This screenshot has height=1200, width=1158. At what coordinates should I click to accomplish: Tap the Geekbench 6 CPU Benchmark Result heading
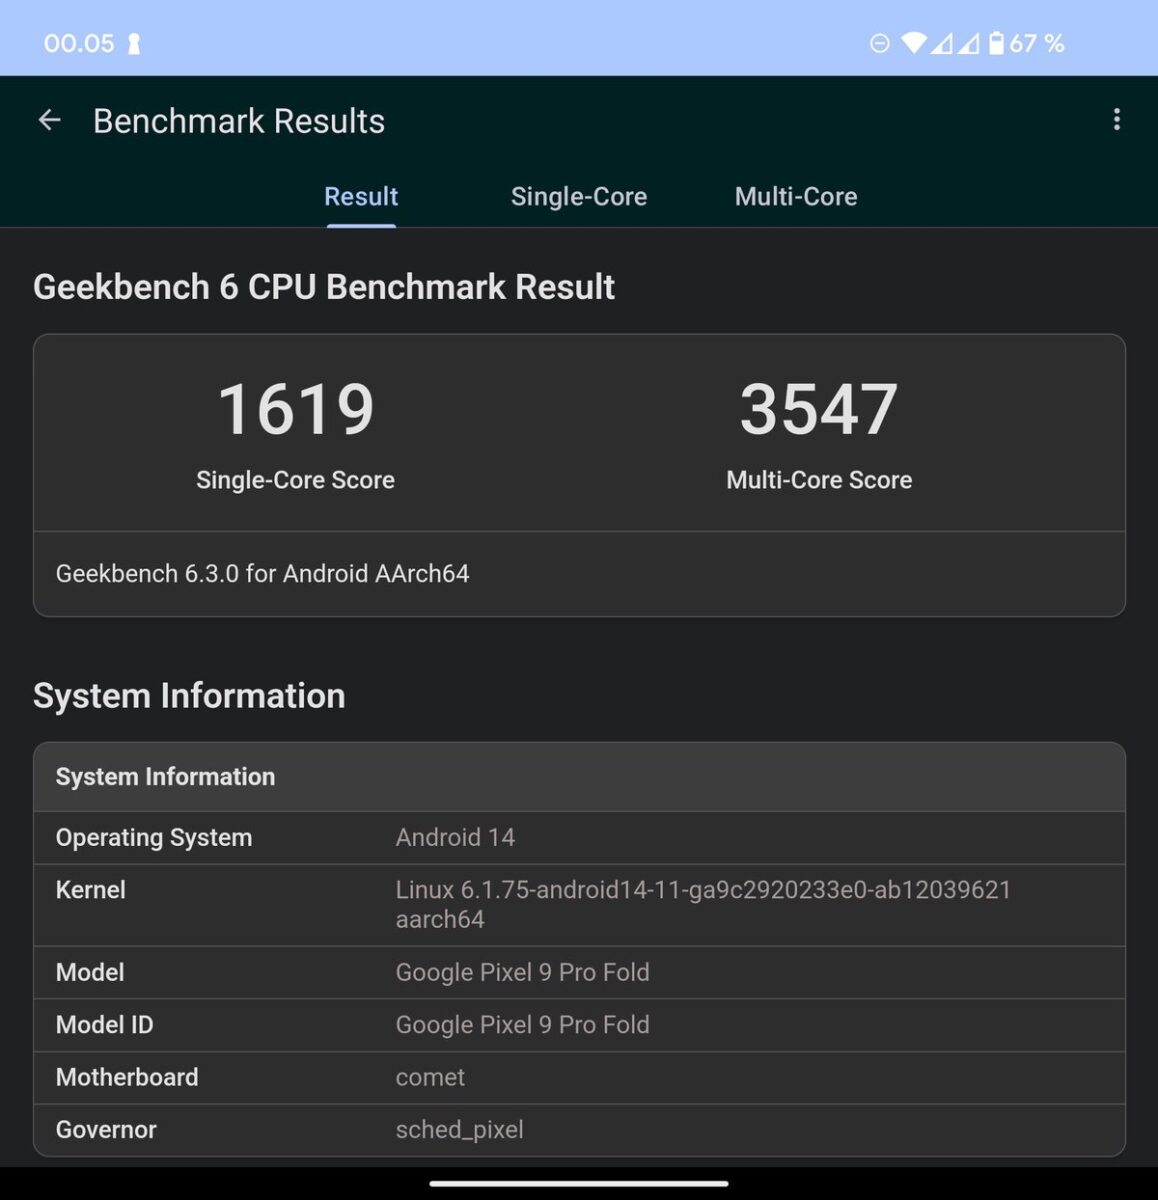[x=324, y=287]
